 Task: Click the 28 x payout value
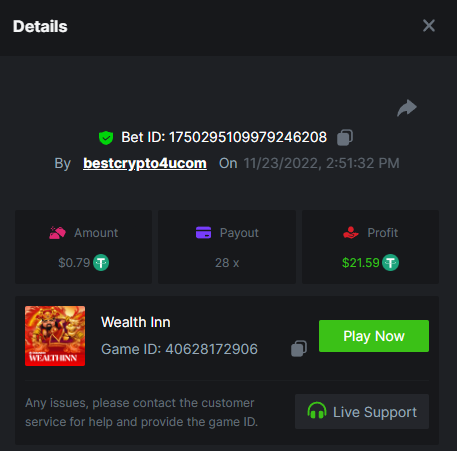point(227,263)
